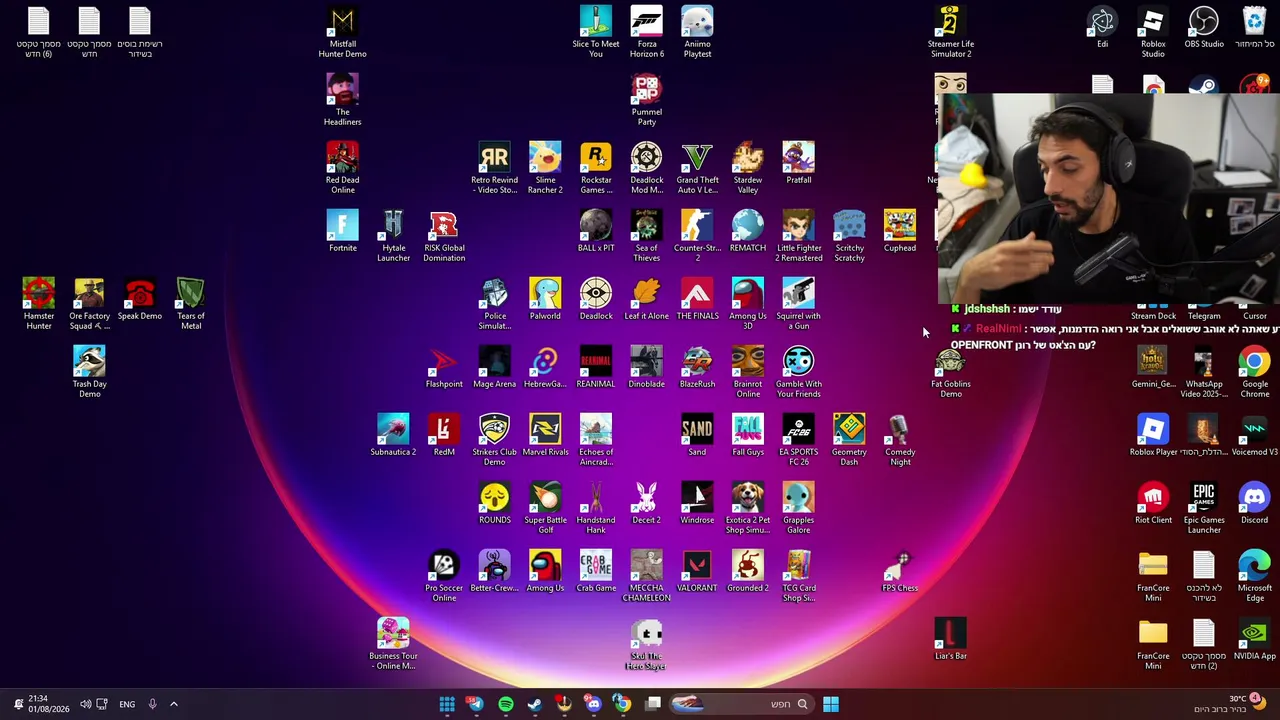The height and width of the screenshot is (720, 1280).
Task: Open Discord from the taskbar
Action: [593, 704]
